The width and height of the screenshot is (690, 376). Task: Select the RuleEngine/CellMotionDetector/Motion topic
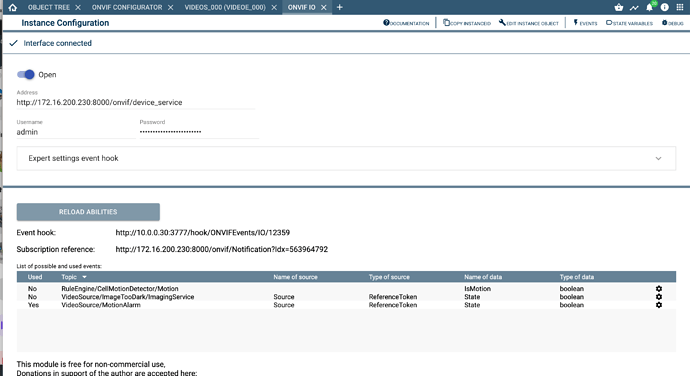[x=120, y=289]
